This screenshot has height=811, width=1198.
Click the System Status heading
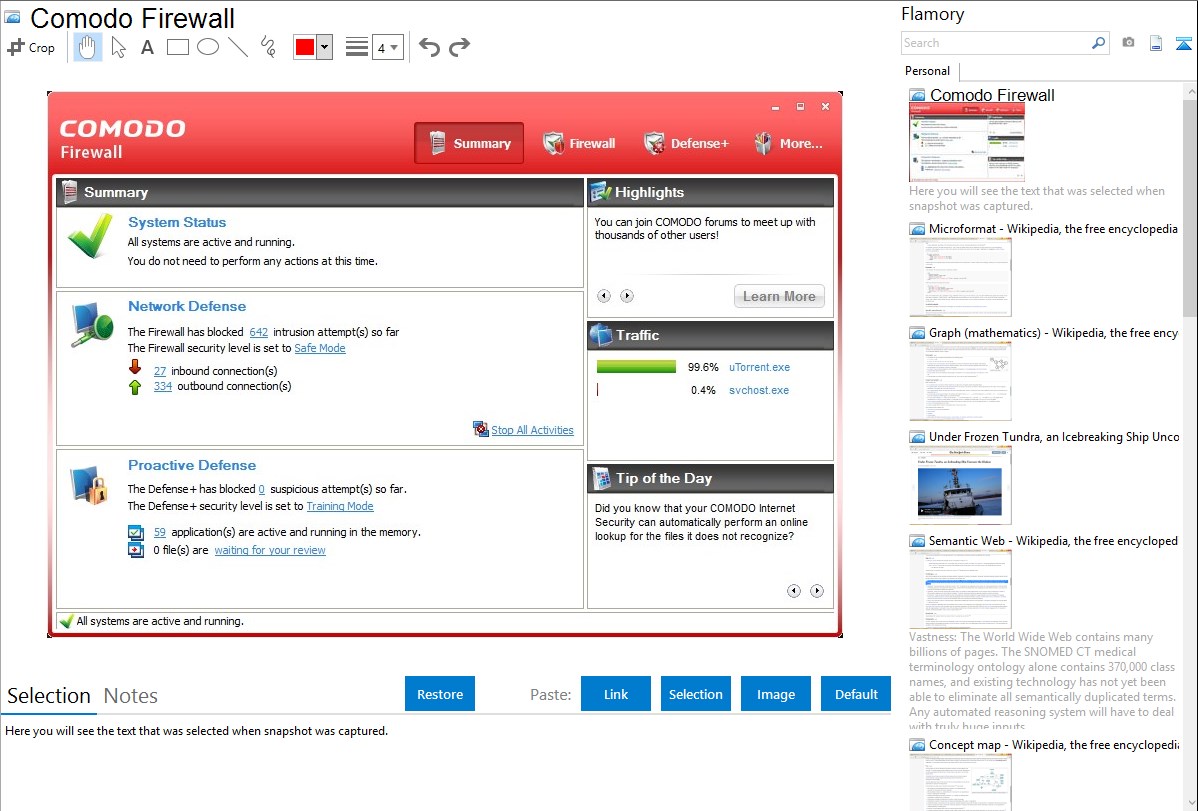click(x=177, y=222)
